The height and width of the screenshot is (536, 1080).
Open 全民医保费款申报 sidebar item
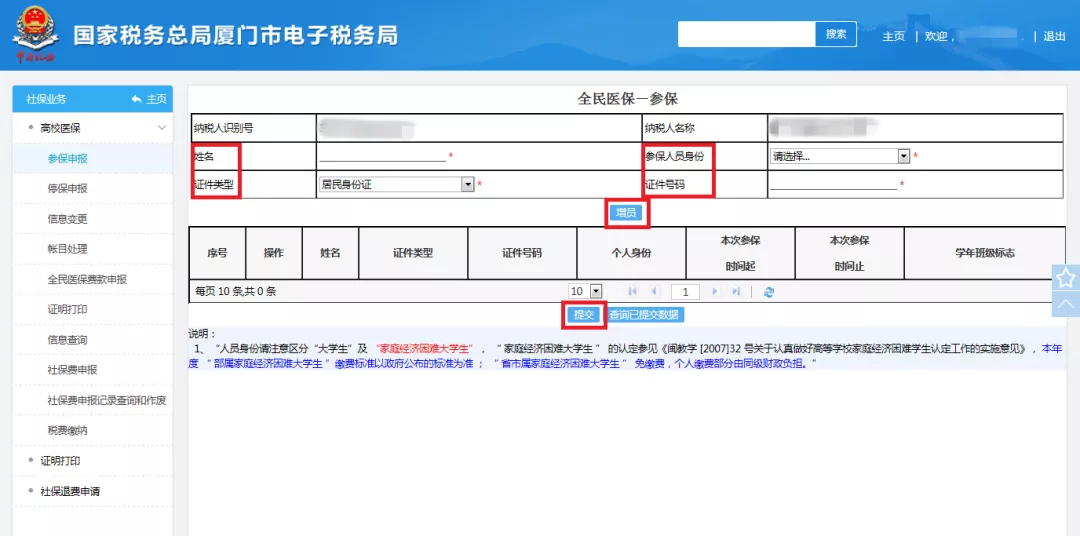87,279
